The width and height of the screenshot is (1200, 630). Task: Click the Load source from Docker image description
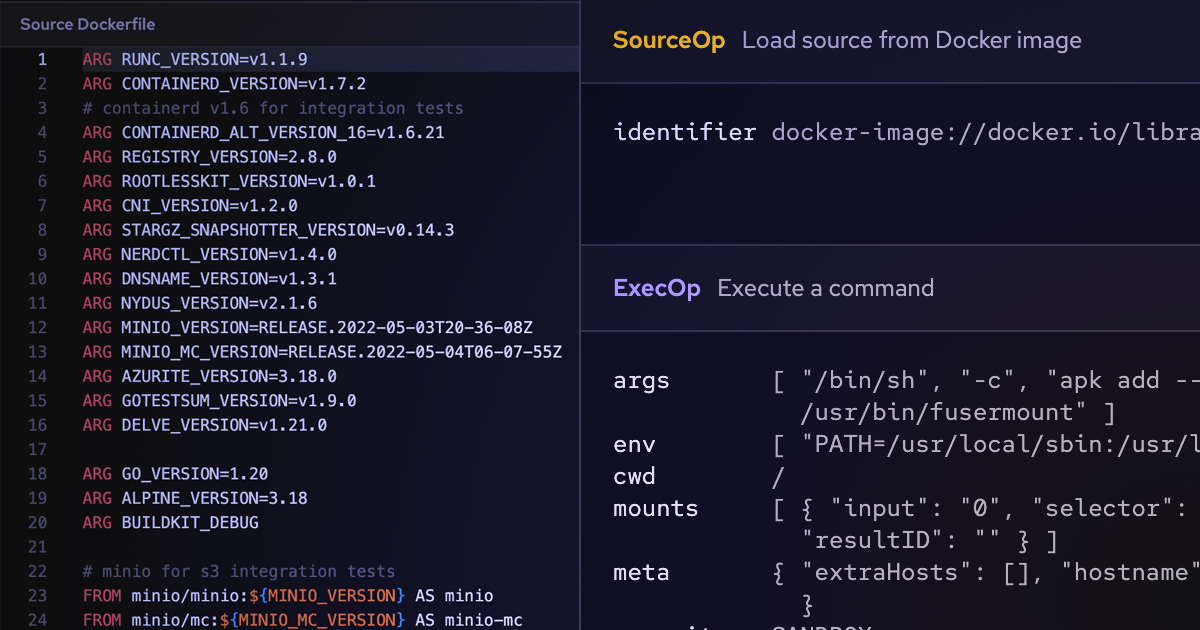(911, 40)
